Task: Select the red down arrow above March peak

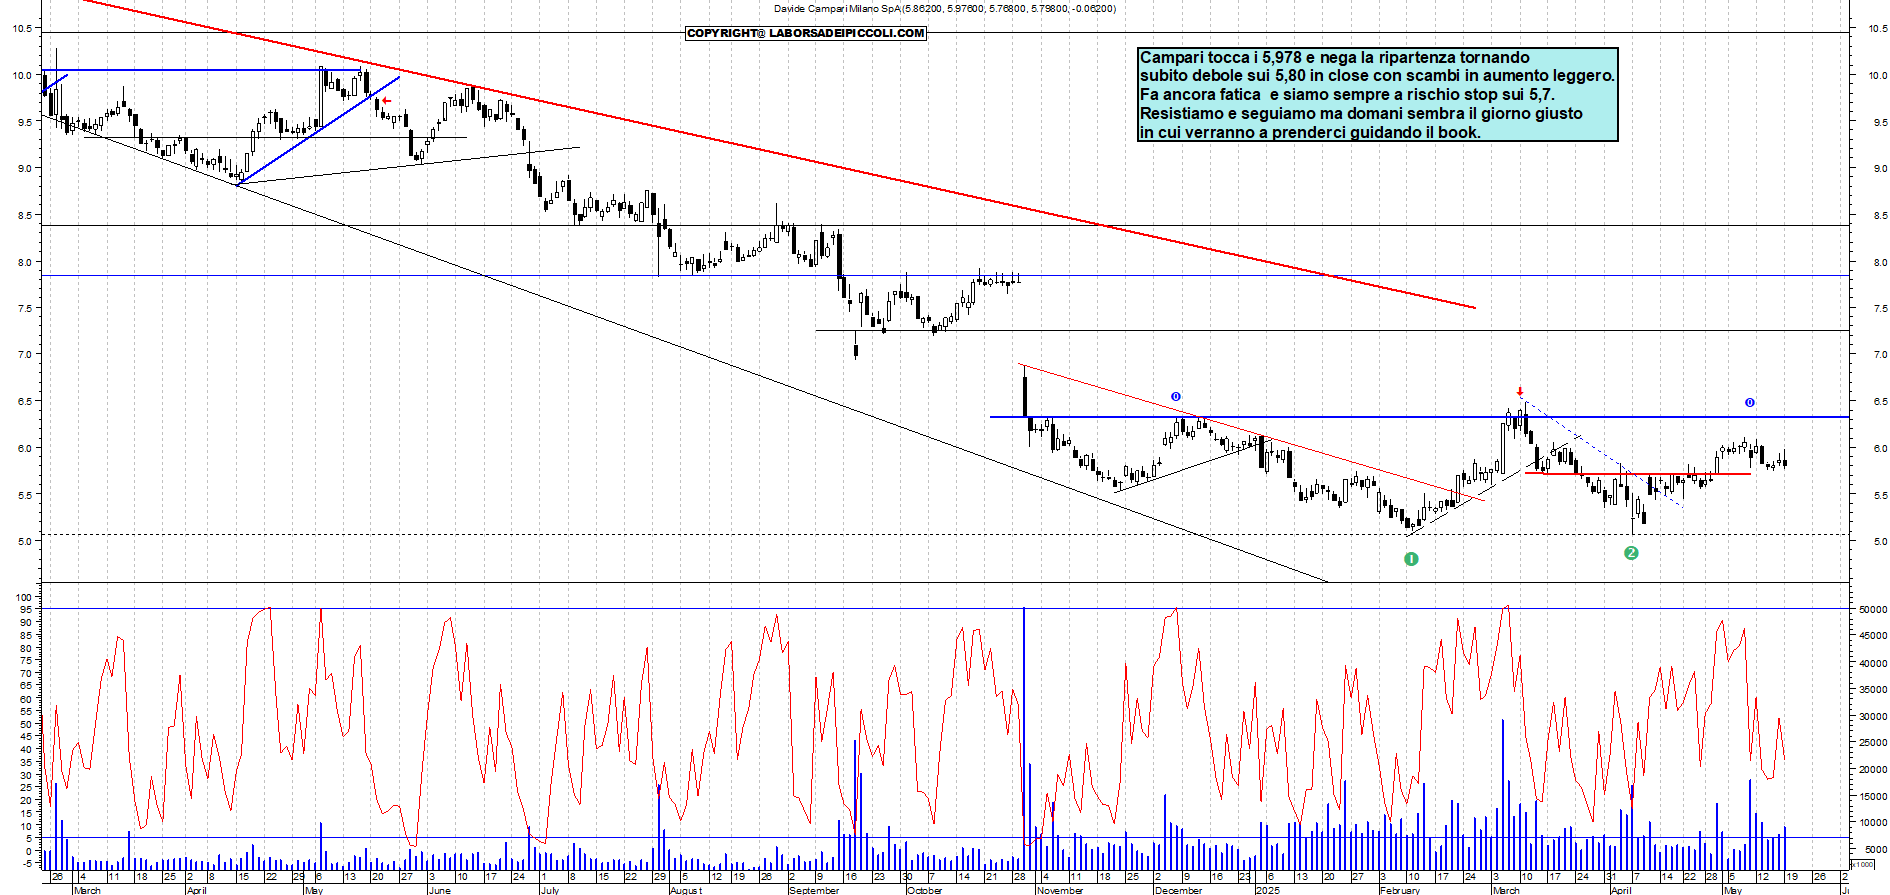Action: tap(1520, 393)
